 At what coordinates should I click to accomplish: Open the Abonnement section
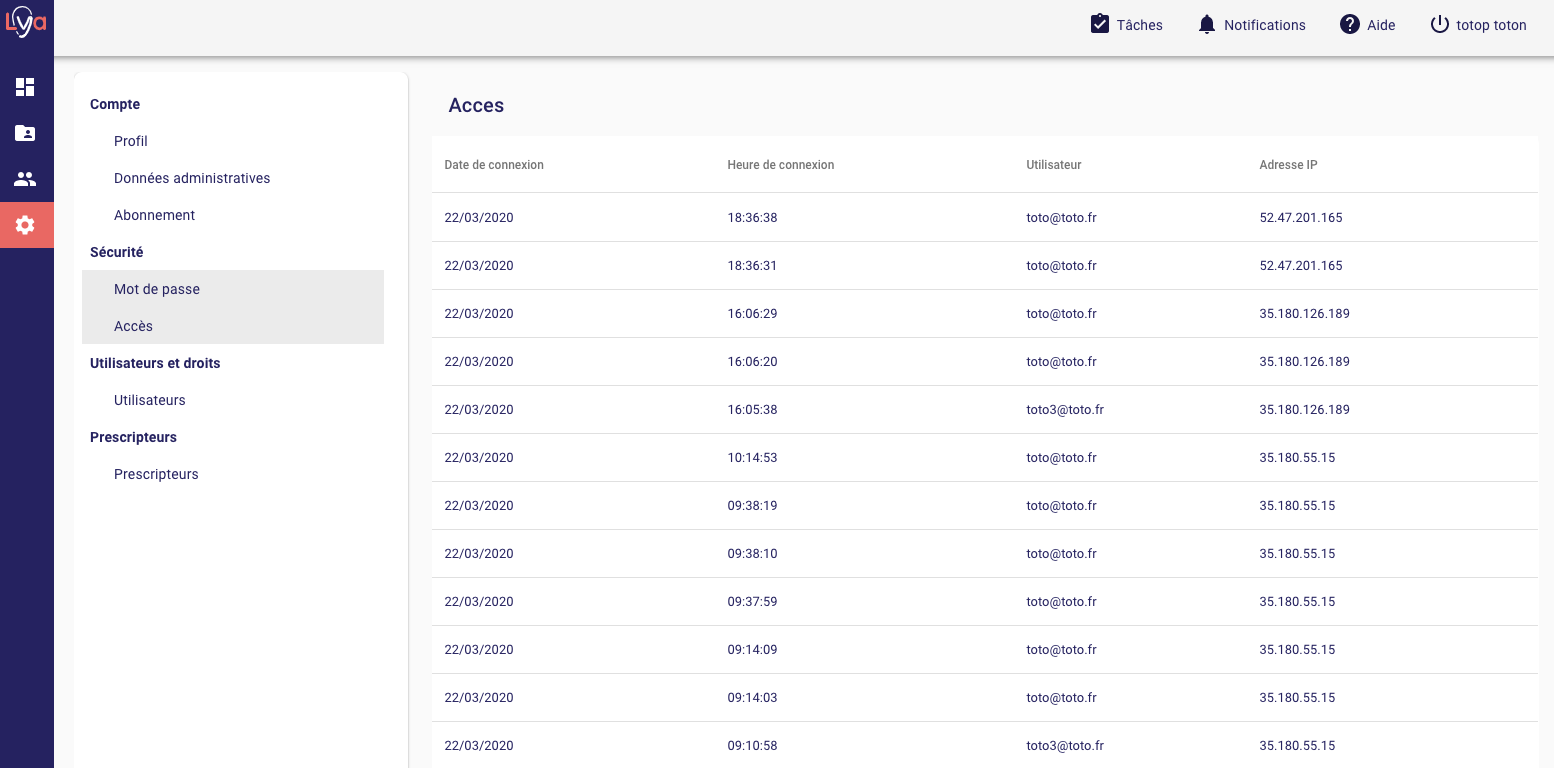(154, 215)
